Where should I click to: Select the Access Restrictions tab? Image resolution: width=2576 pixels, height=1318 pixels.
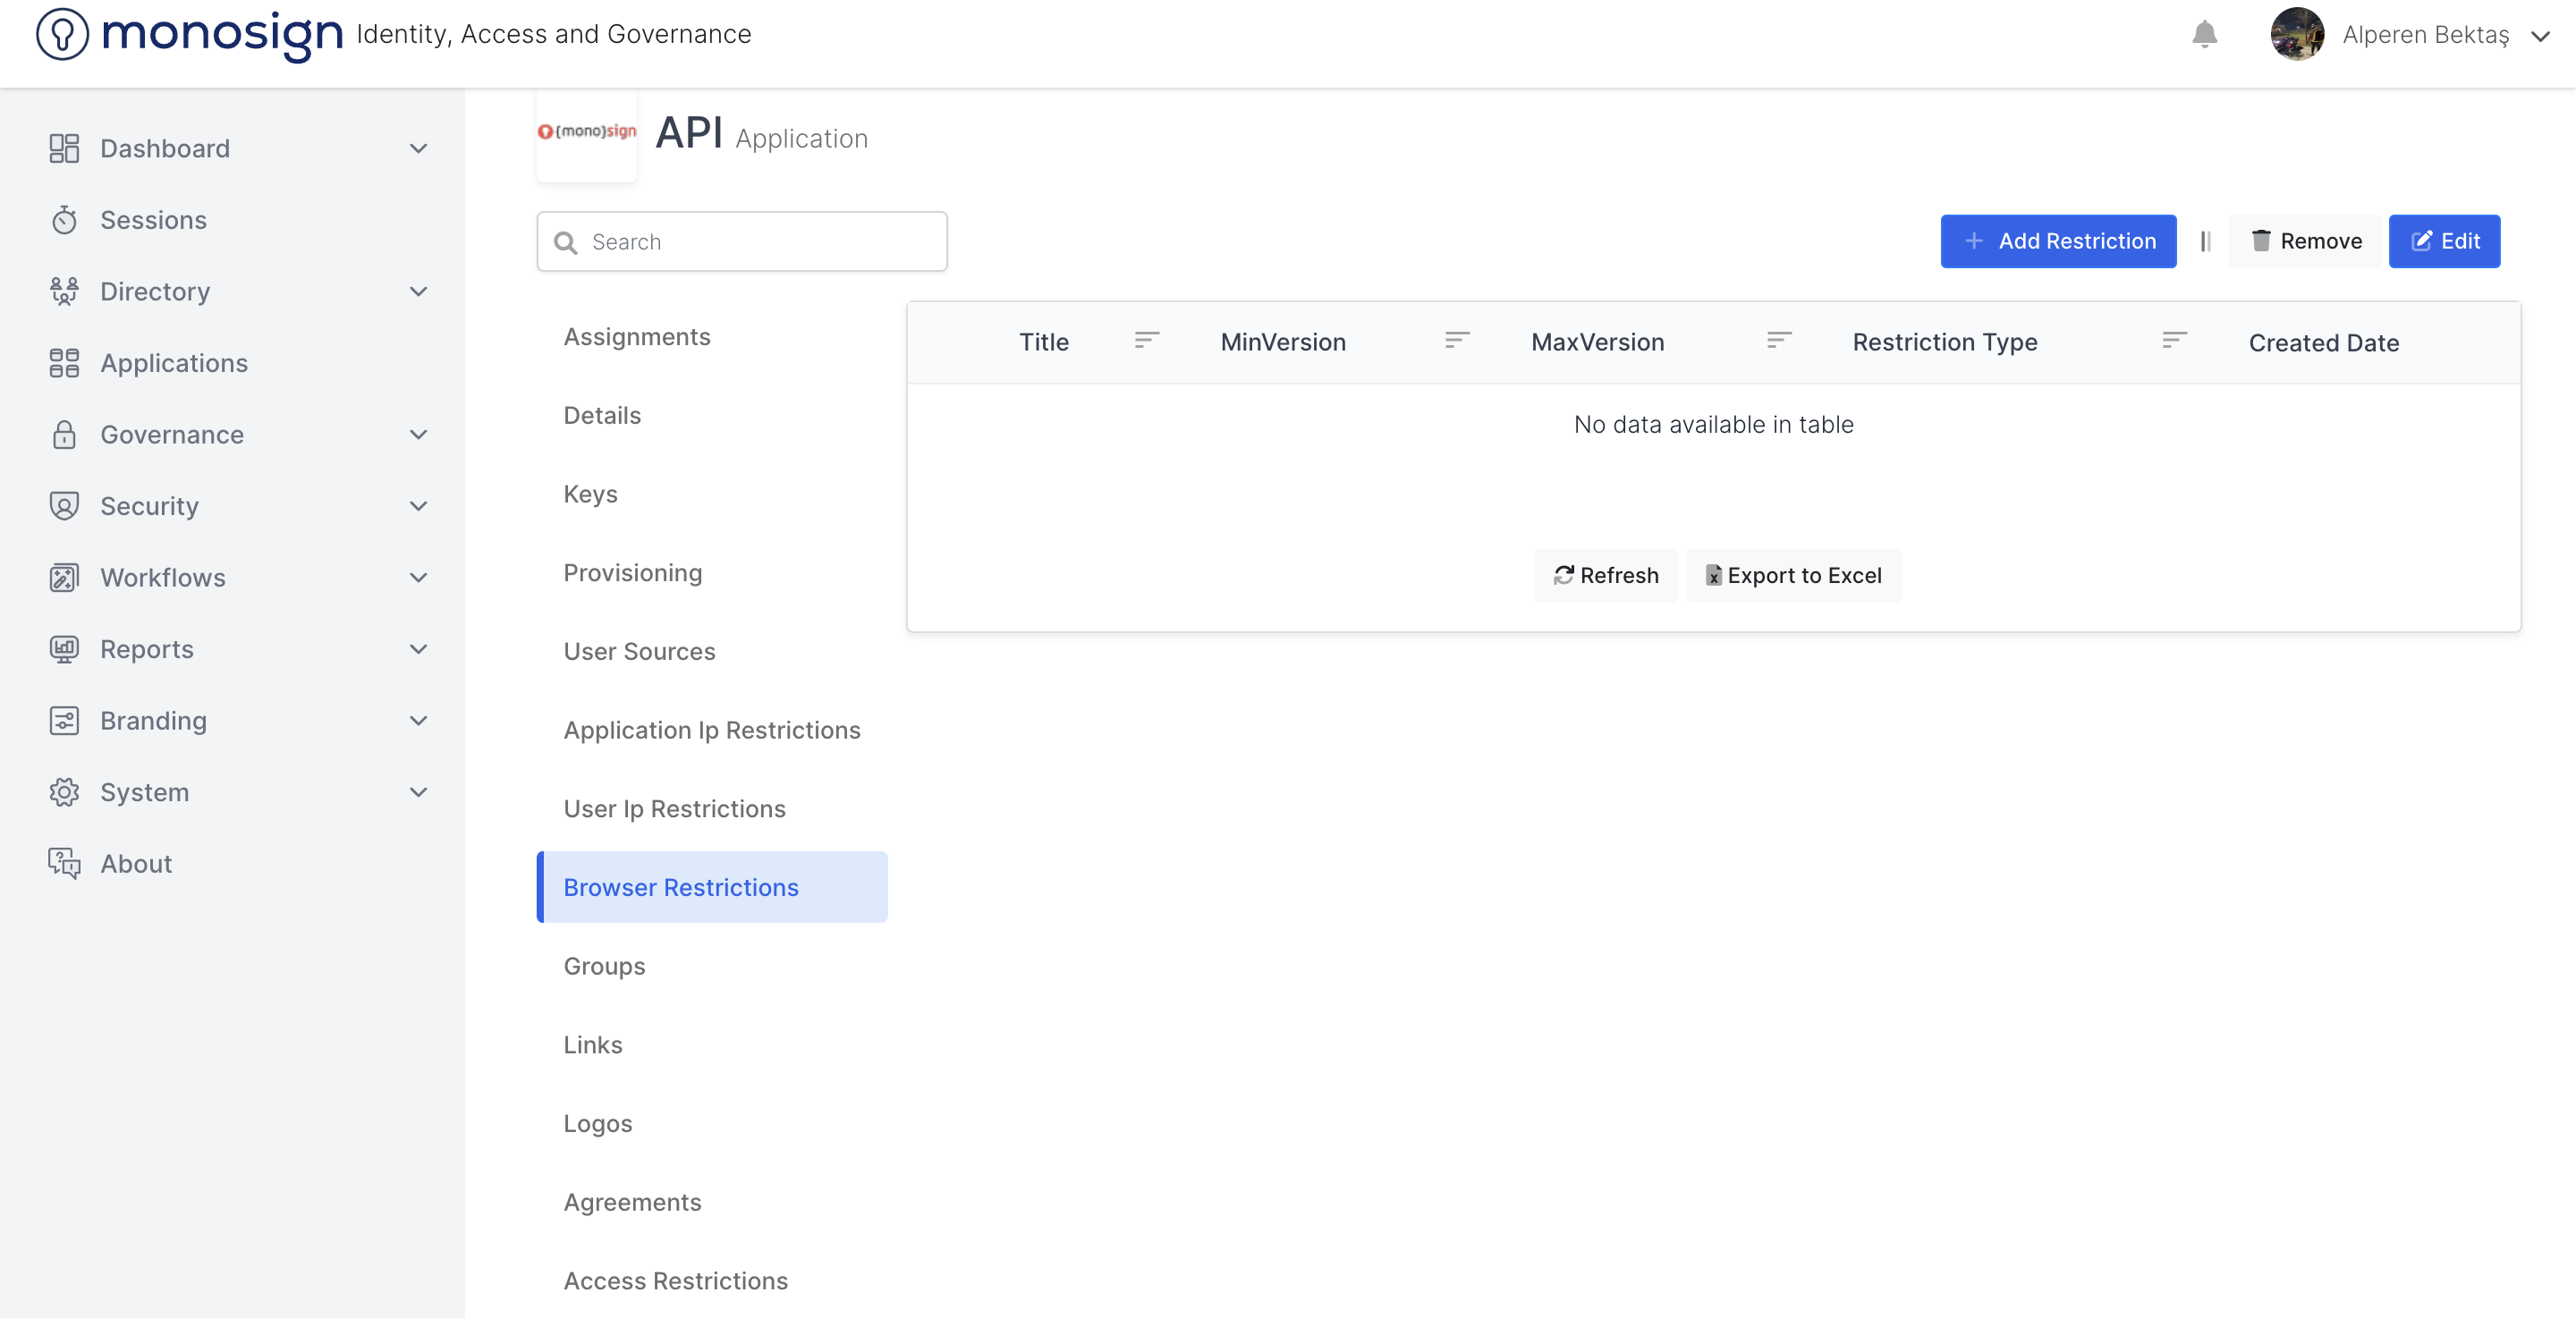coord(675,1280)
